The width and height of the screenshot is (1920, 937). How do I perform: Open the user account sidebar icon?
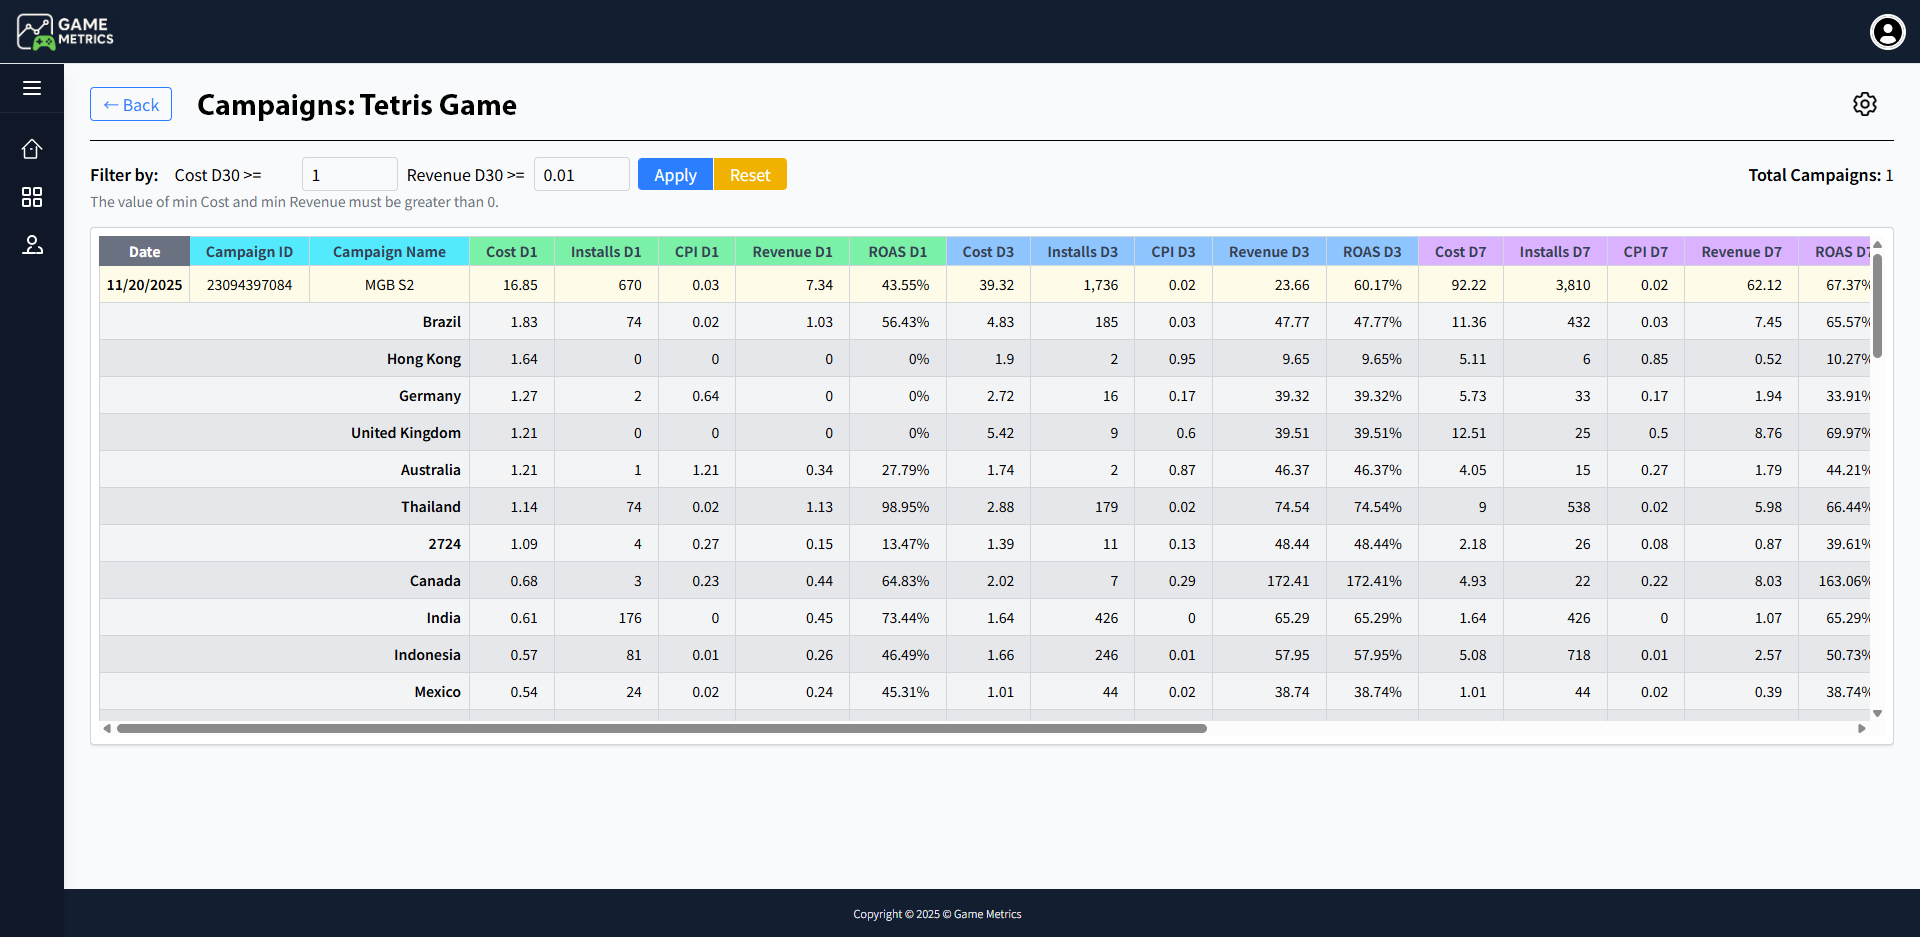pos(32,245)
